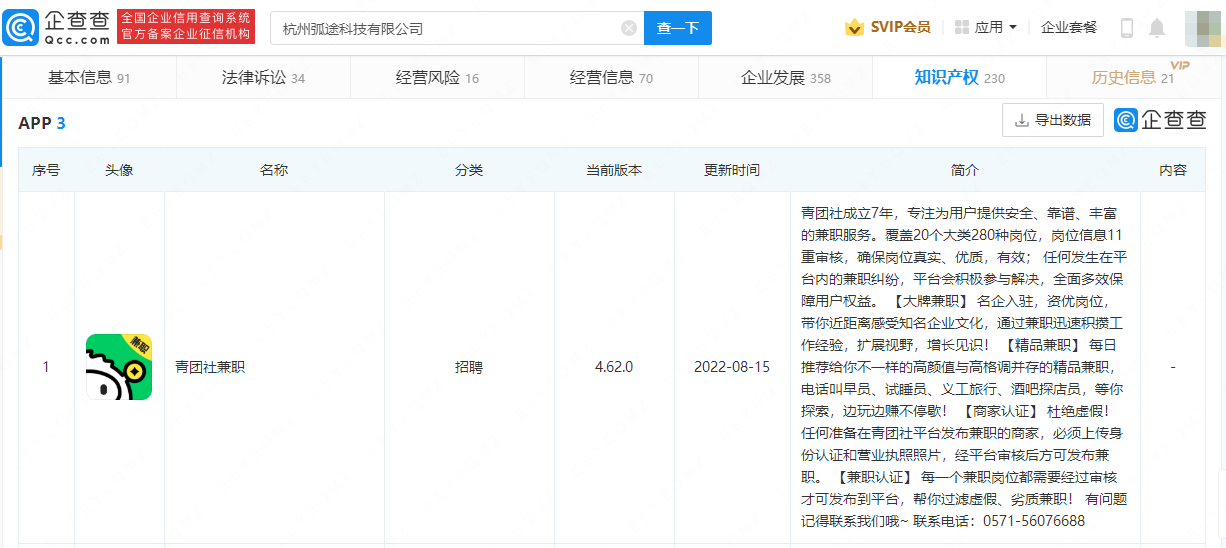
Task: Click the 分类 column header
Action: (469, 170)
